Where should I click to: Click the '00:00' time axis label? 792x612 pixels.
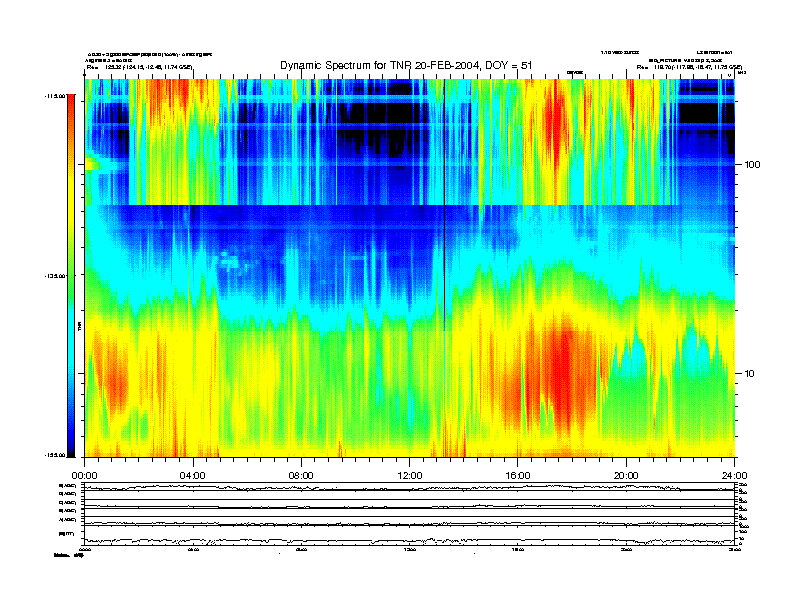coord(84,476)
